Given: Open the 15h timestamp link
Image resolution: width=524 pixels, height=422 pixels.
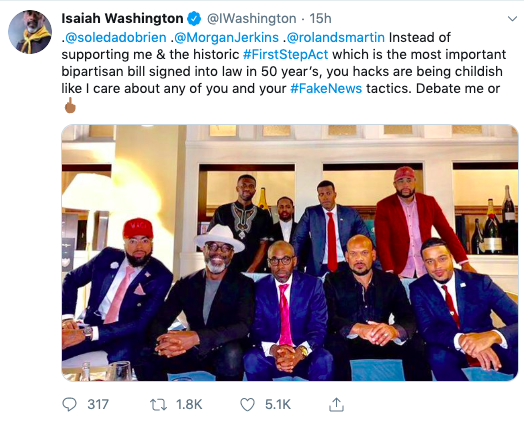Looking at the screenshot, I should (x=320, y=18).
